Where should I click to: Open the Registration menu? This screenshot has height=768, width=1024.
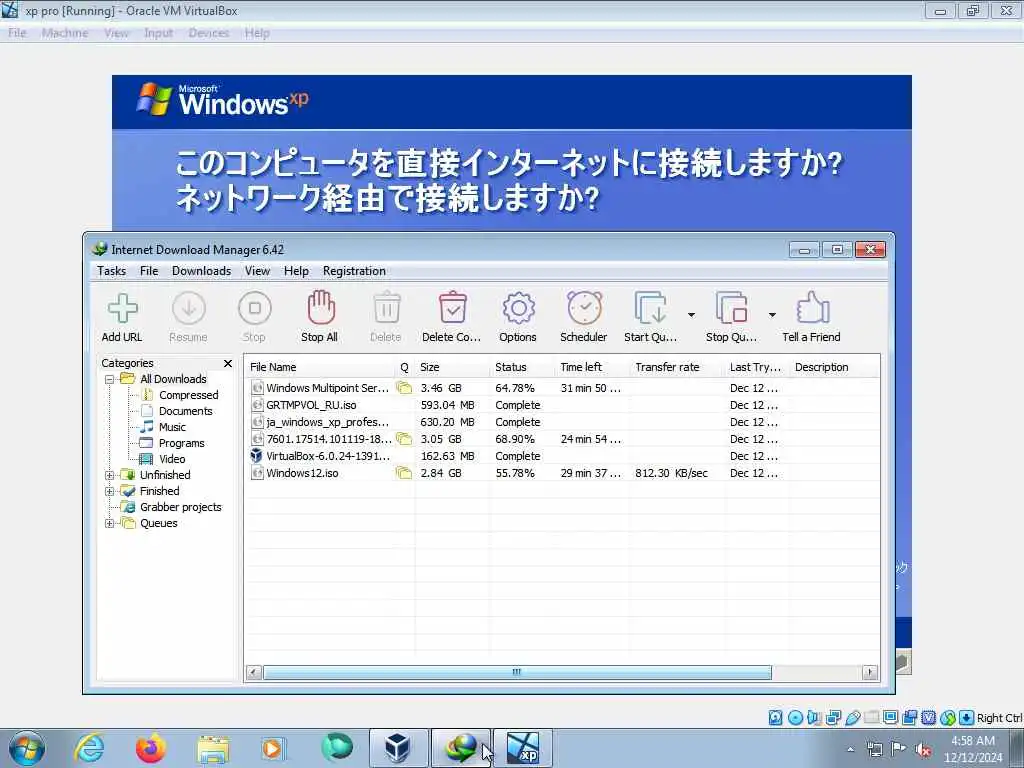click(x=354, y=271)
